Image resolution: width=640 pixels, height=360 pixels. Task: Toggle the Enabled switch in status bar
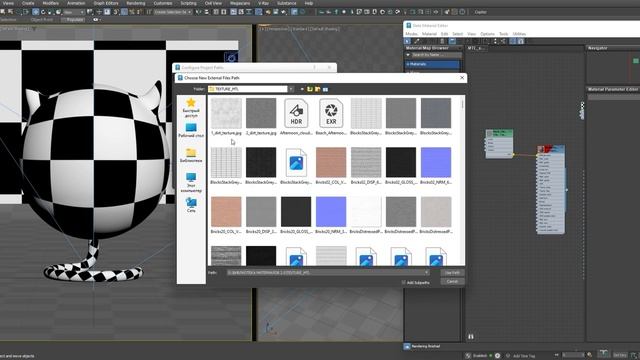480,356
